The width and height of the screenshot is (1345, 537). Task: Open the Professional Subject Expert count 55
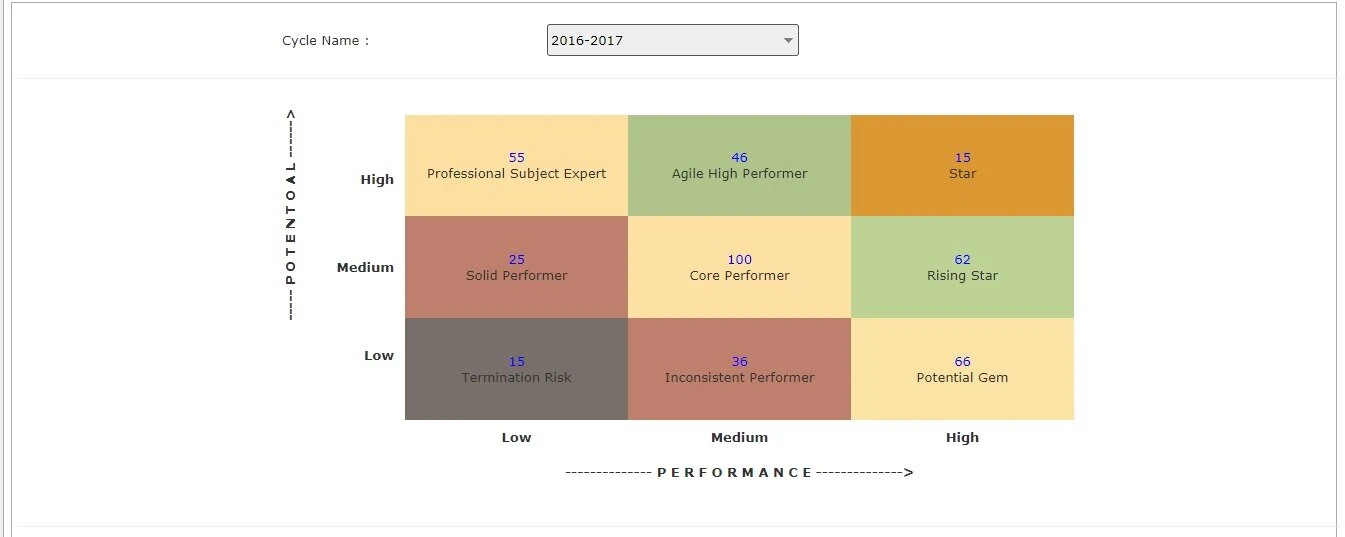pyautogui.click(x=516, y=158)
